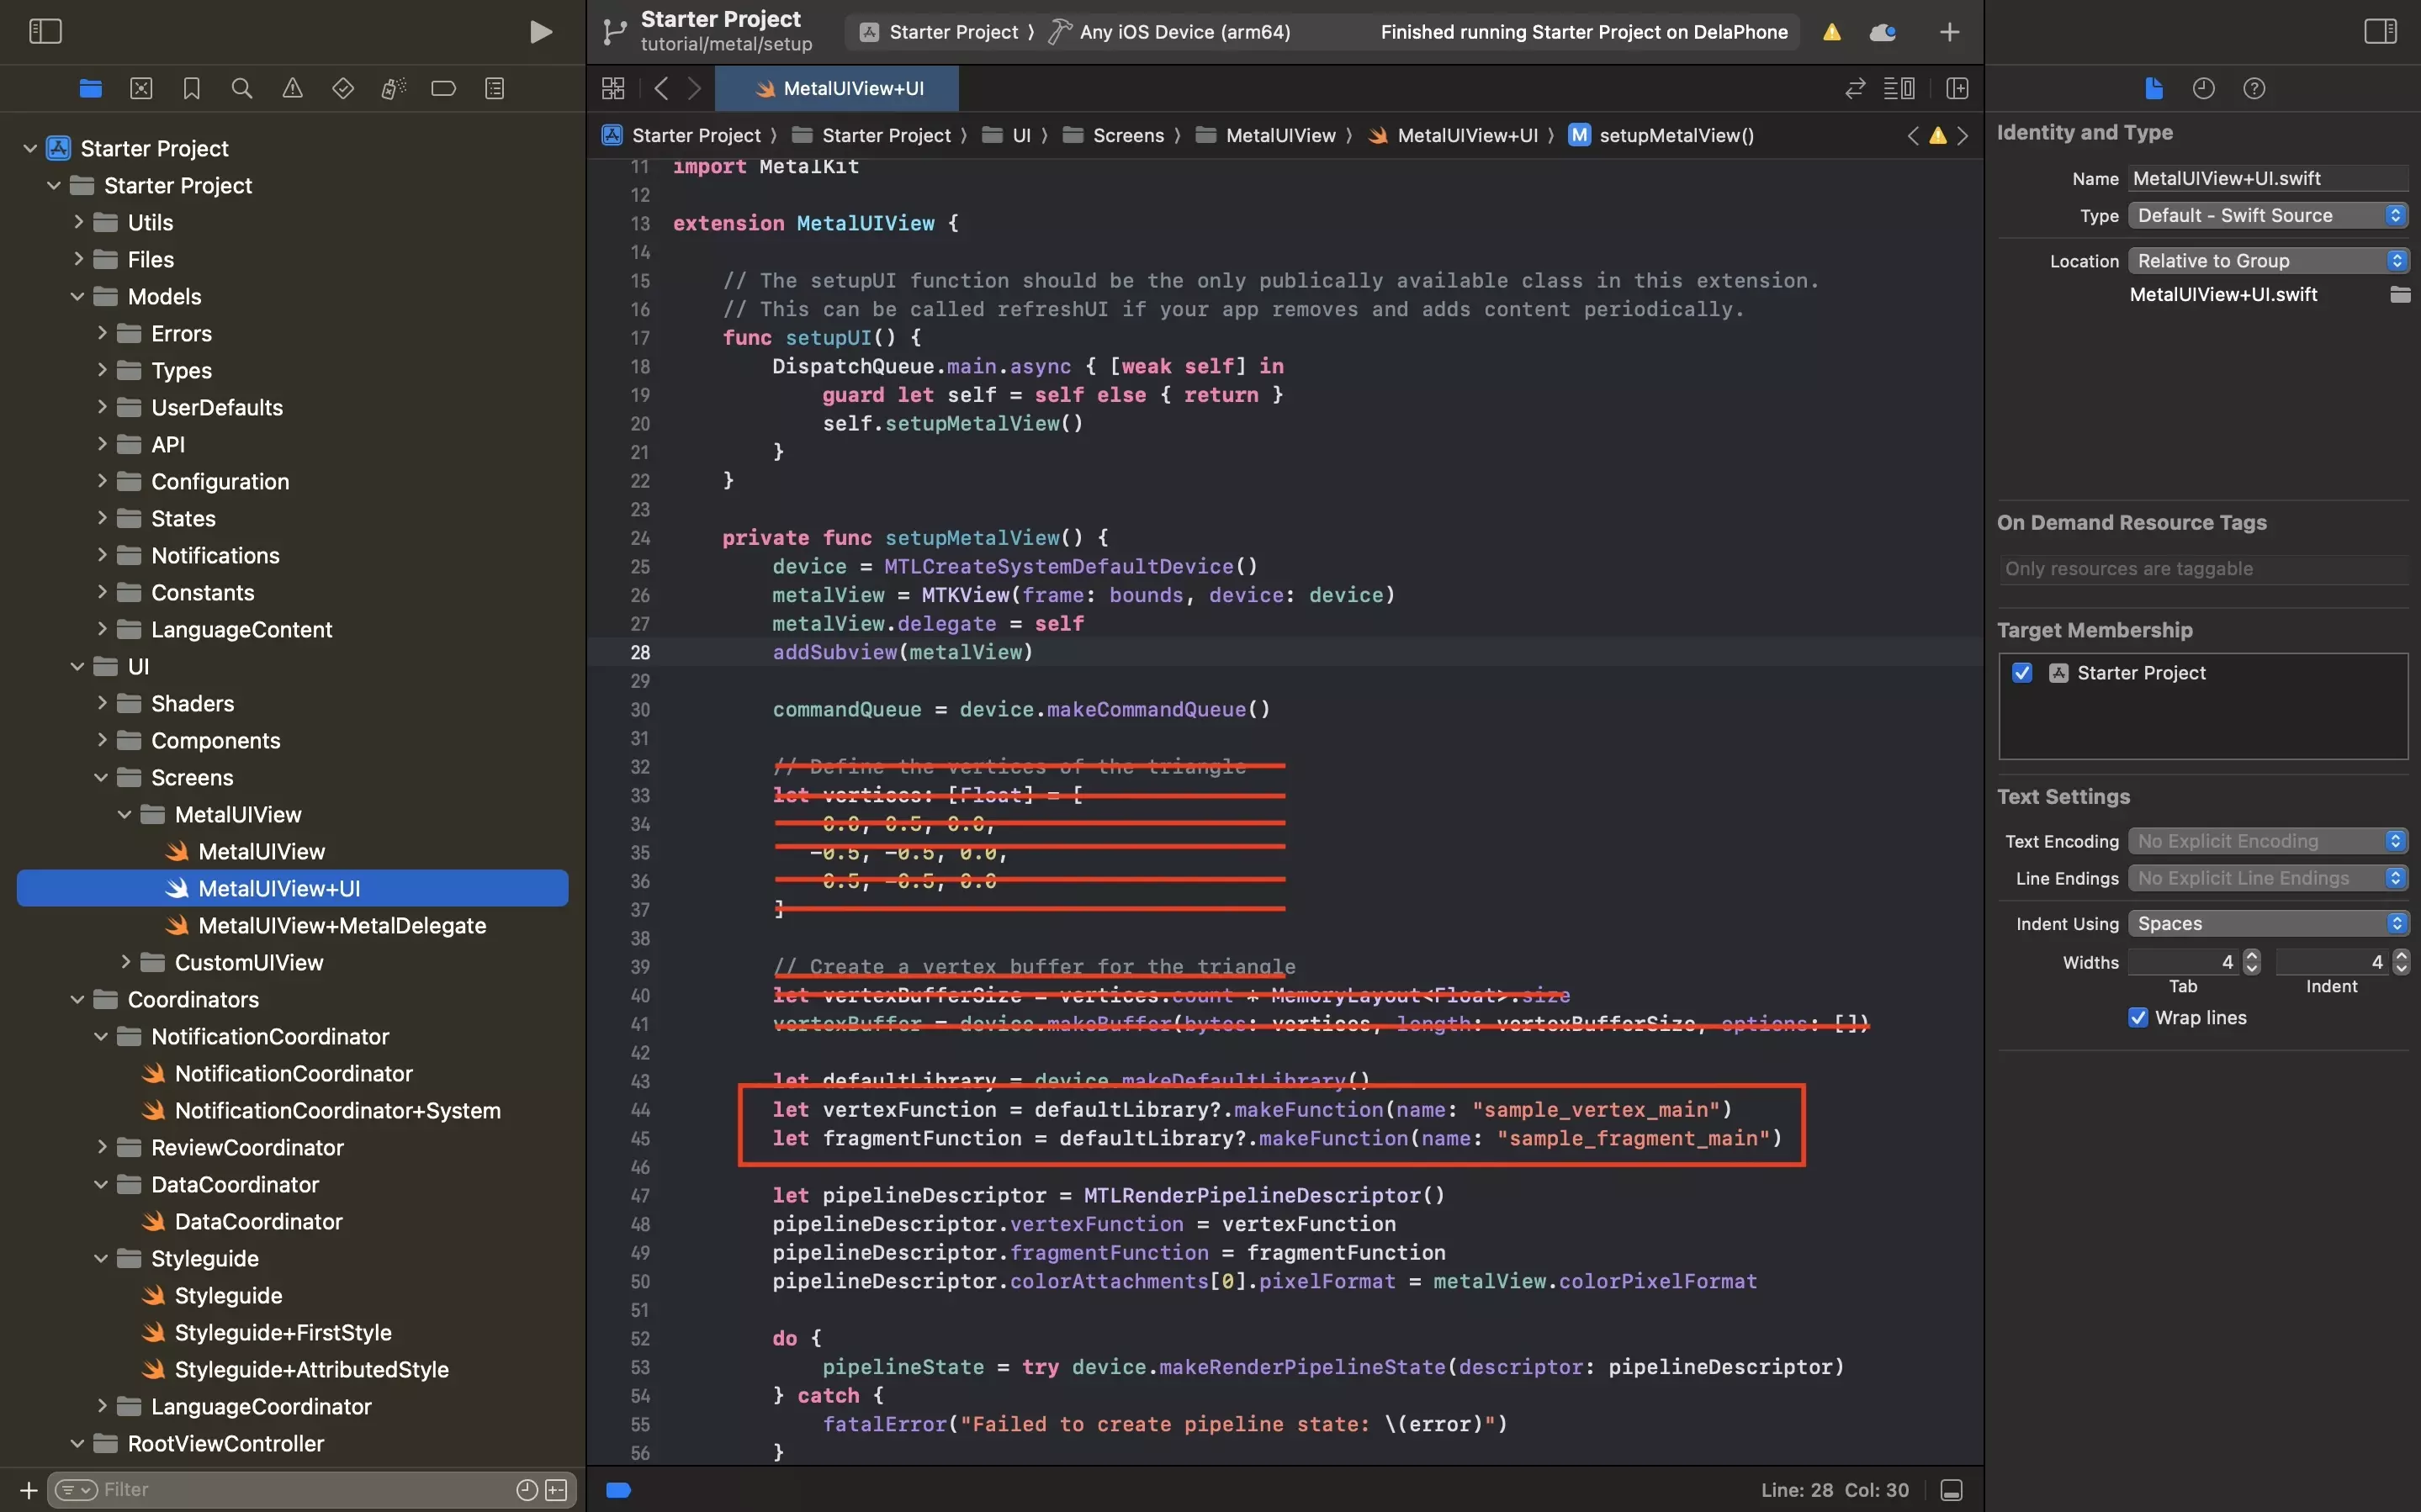Screen dimensions: 2421x1512
Task: Expand the Utils folder
Action: point(78,222)
